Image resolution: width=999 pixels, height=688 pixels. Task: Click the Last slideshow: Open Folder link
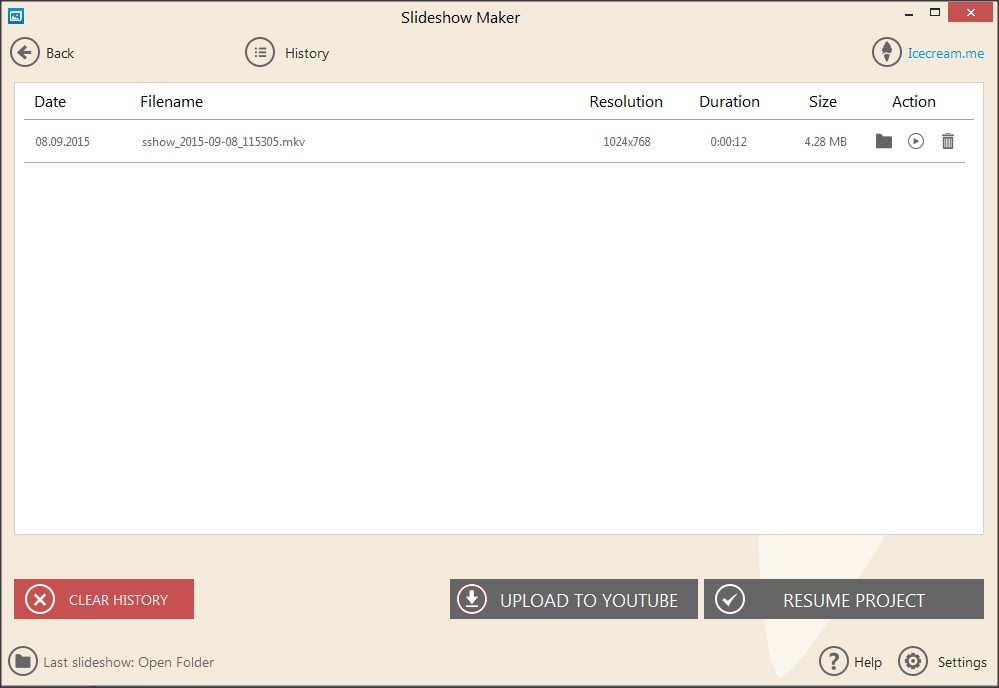[127, 661]
